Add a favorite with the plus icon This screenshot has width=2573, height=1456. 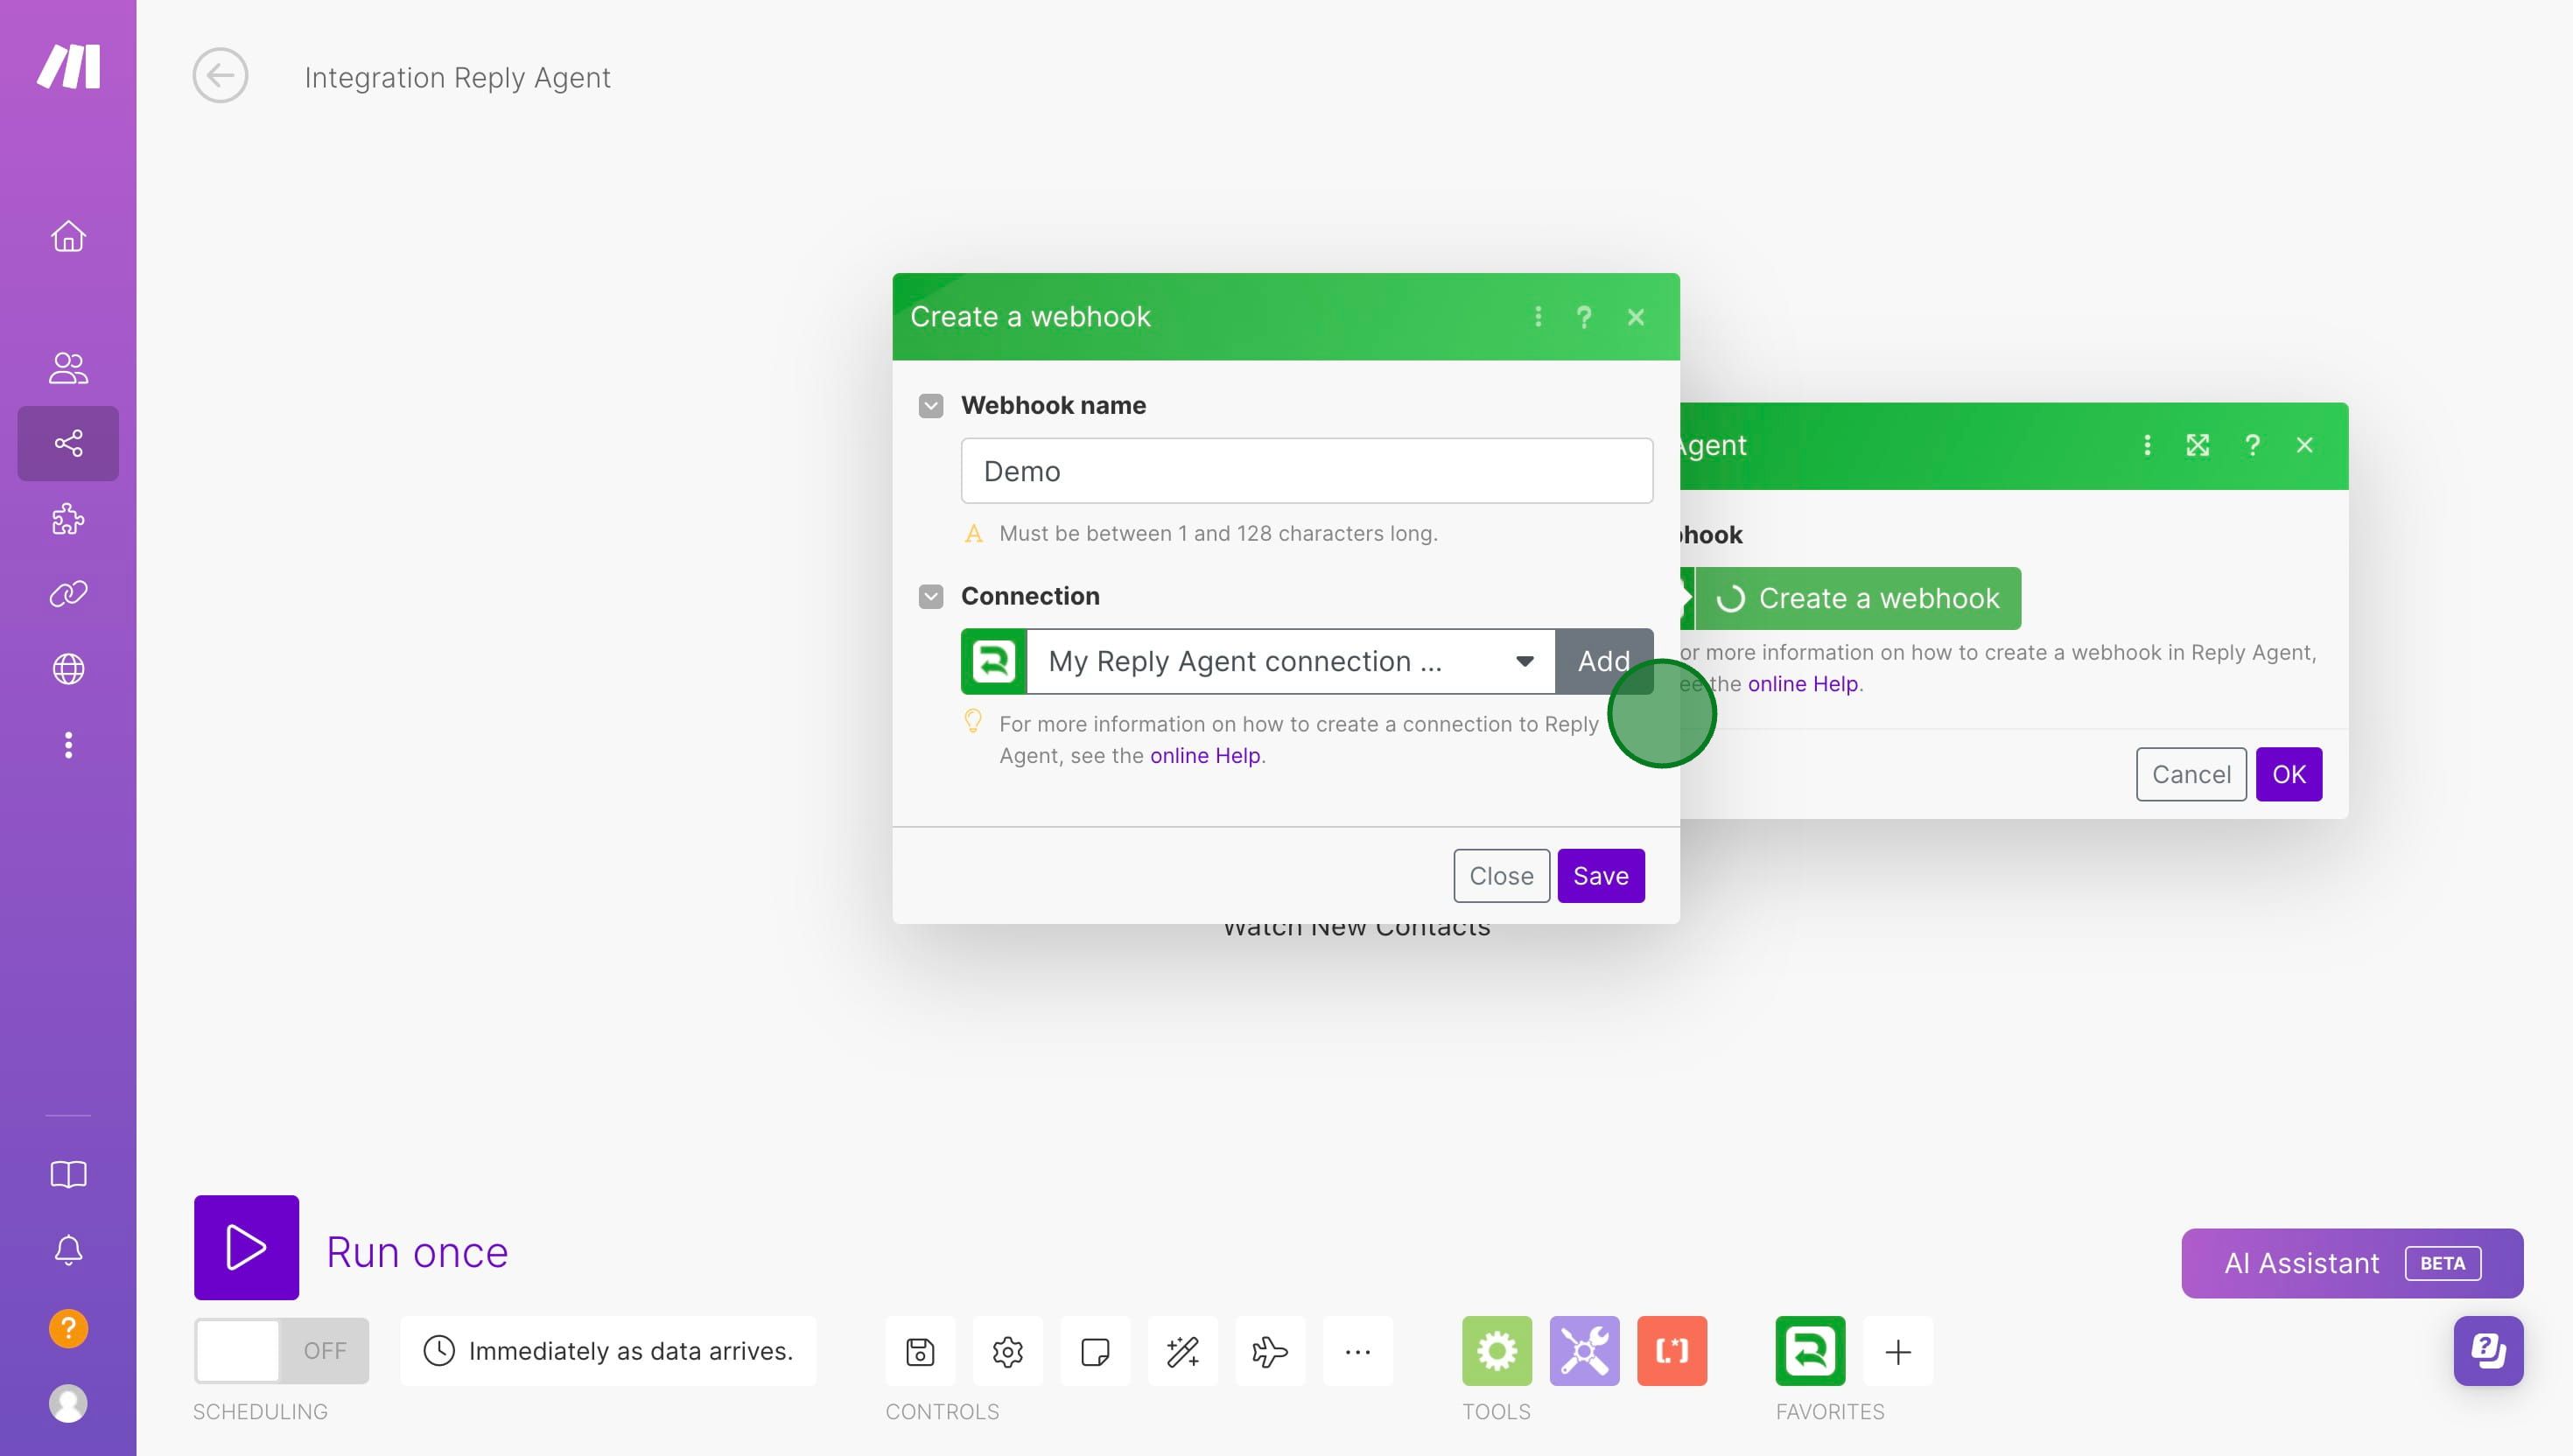(1898, 1351)
